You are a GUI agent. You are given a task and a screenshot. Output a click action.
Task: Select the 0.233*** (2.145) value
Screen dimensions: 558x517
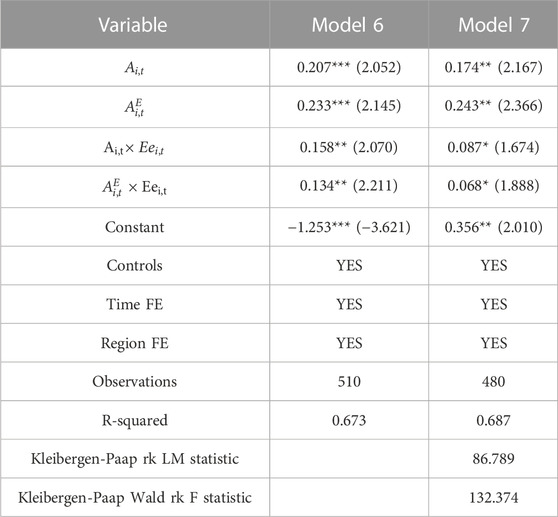point(349,106)
